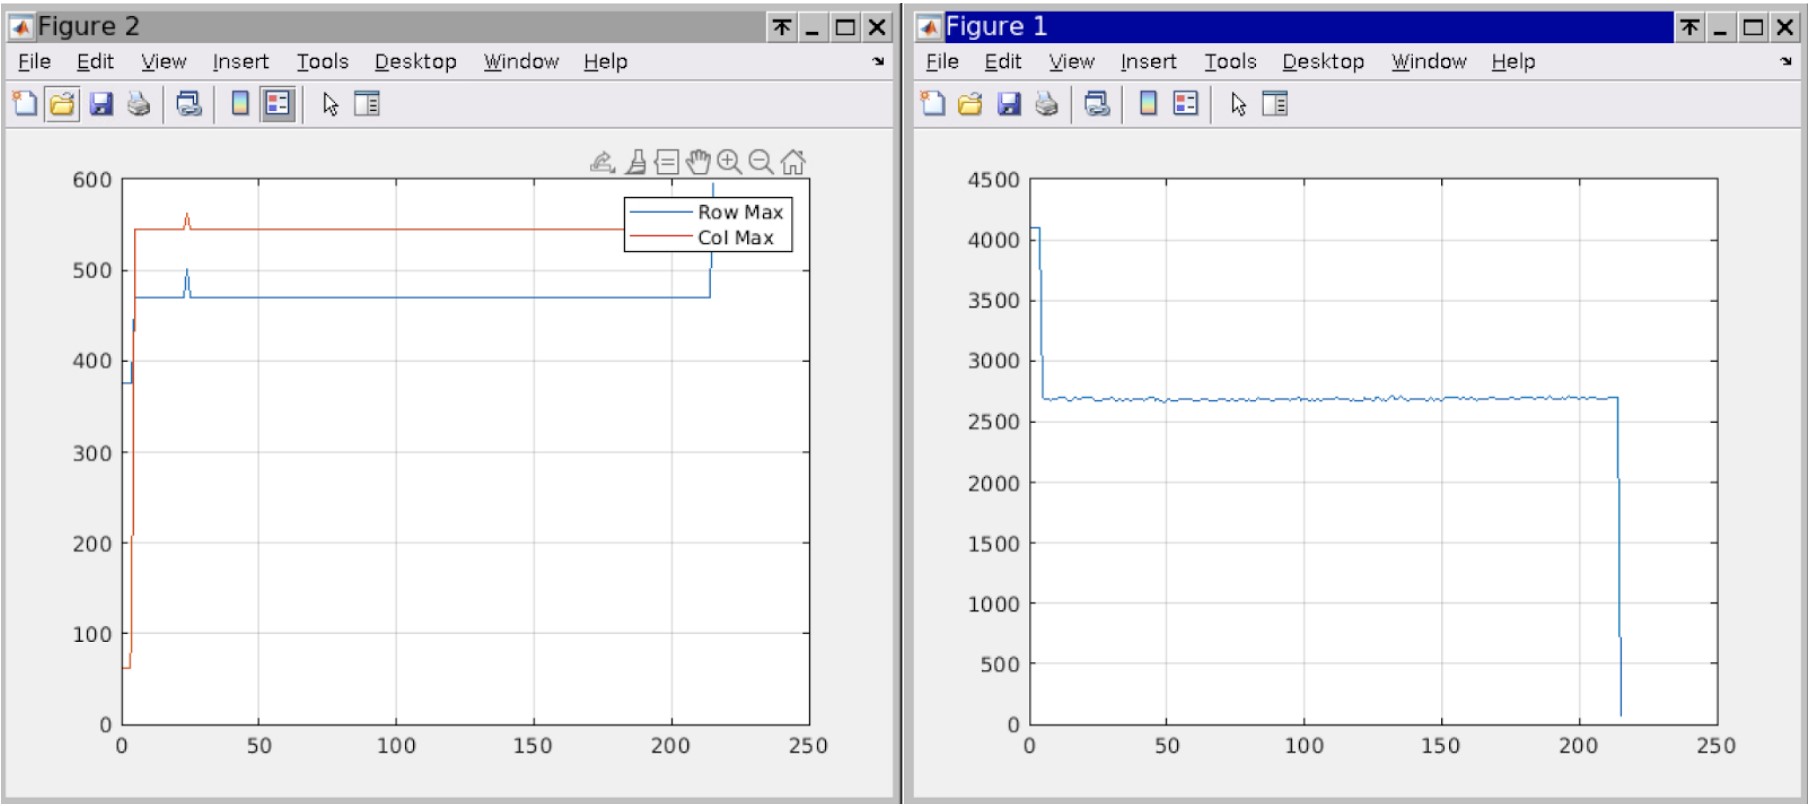Click the Zoom Out magnifier above the plot

coord(761,162)
